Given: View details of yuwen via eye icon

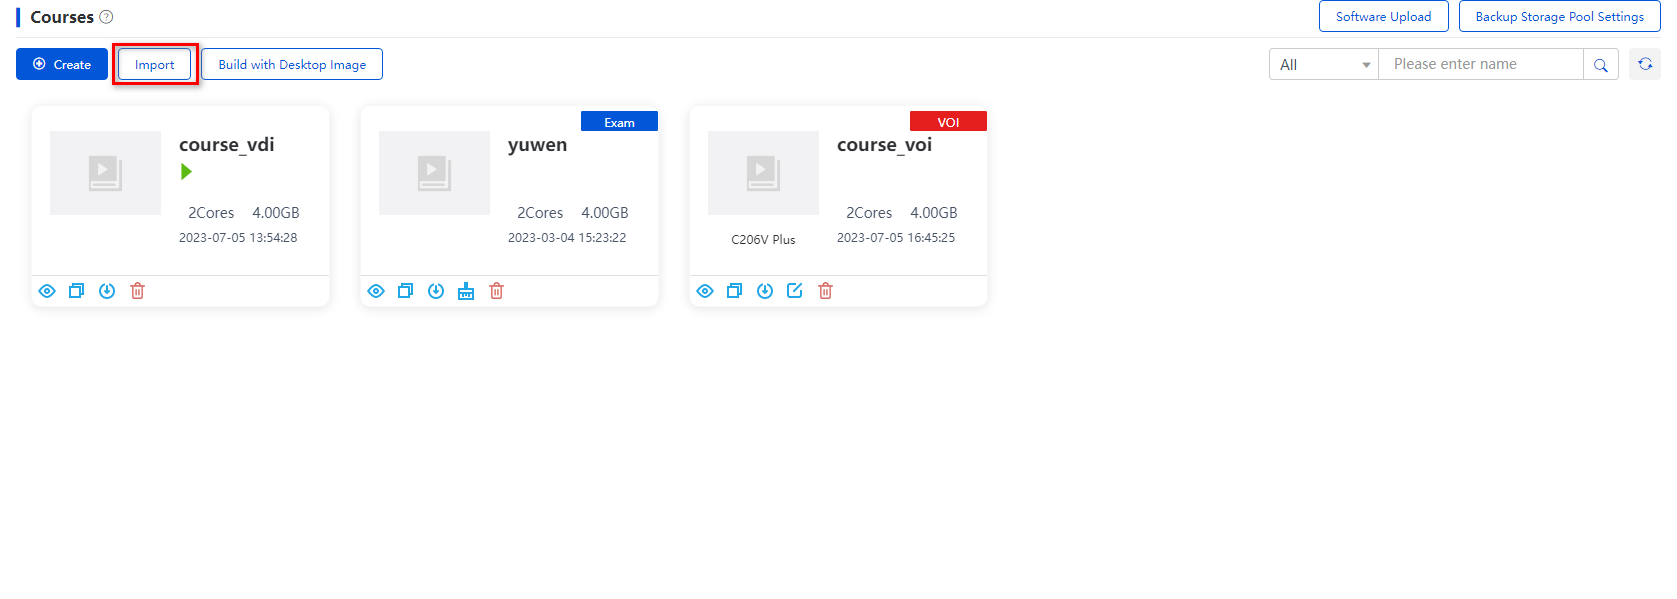Looking at the screenshot, I should point(376,291).
